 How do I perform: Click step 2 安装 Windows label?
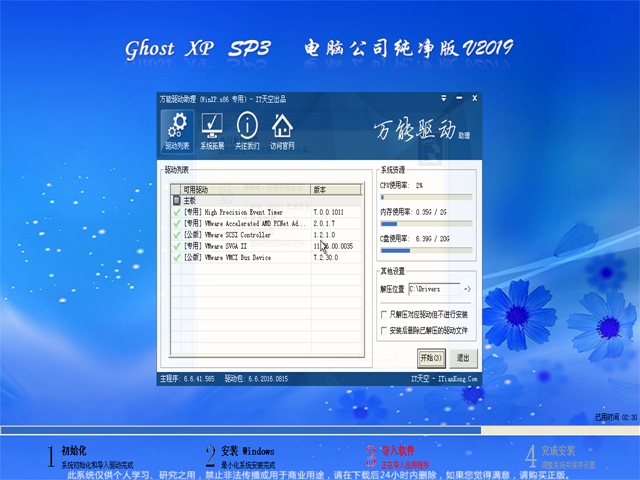coord(248,451)
